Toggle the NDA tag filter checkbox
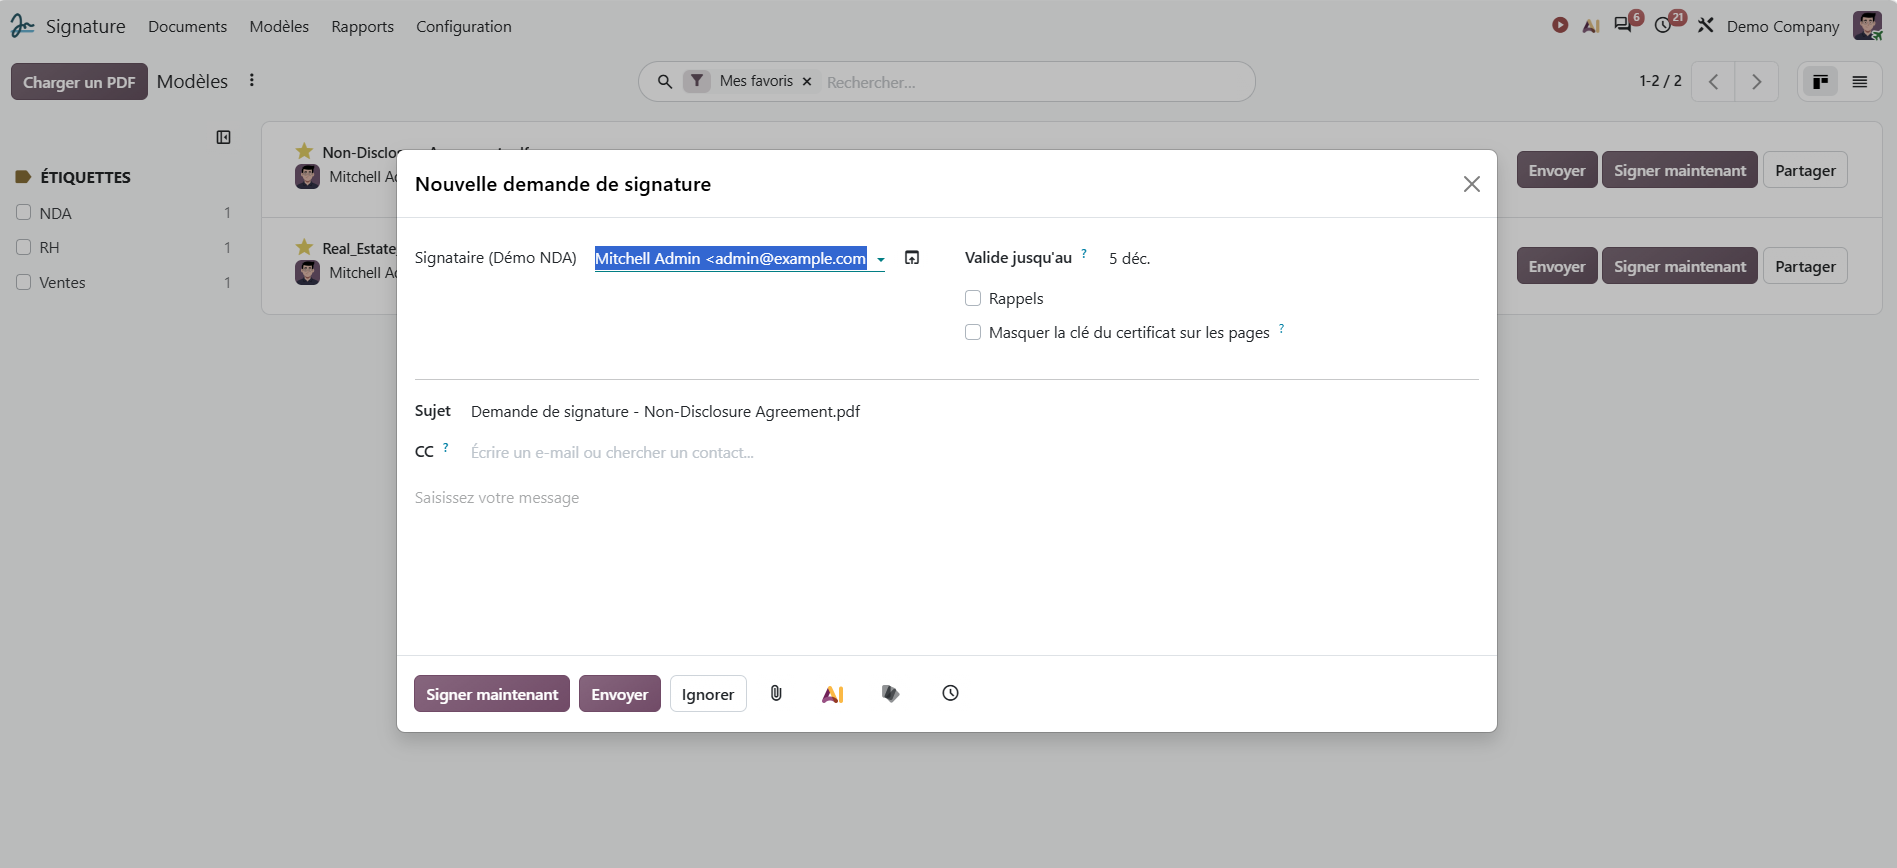 pyautogui.click(x=24, y=212)
